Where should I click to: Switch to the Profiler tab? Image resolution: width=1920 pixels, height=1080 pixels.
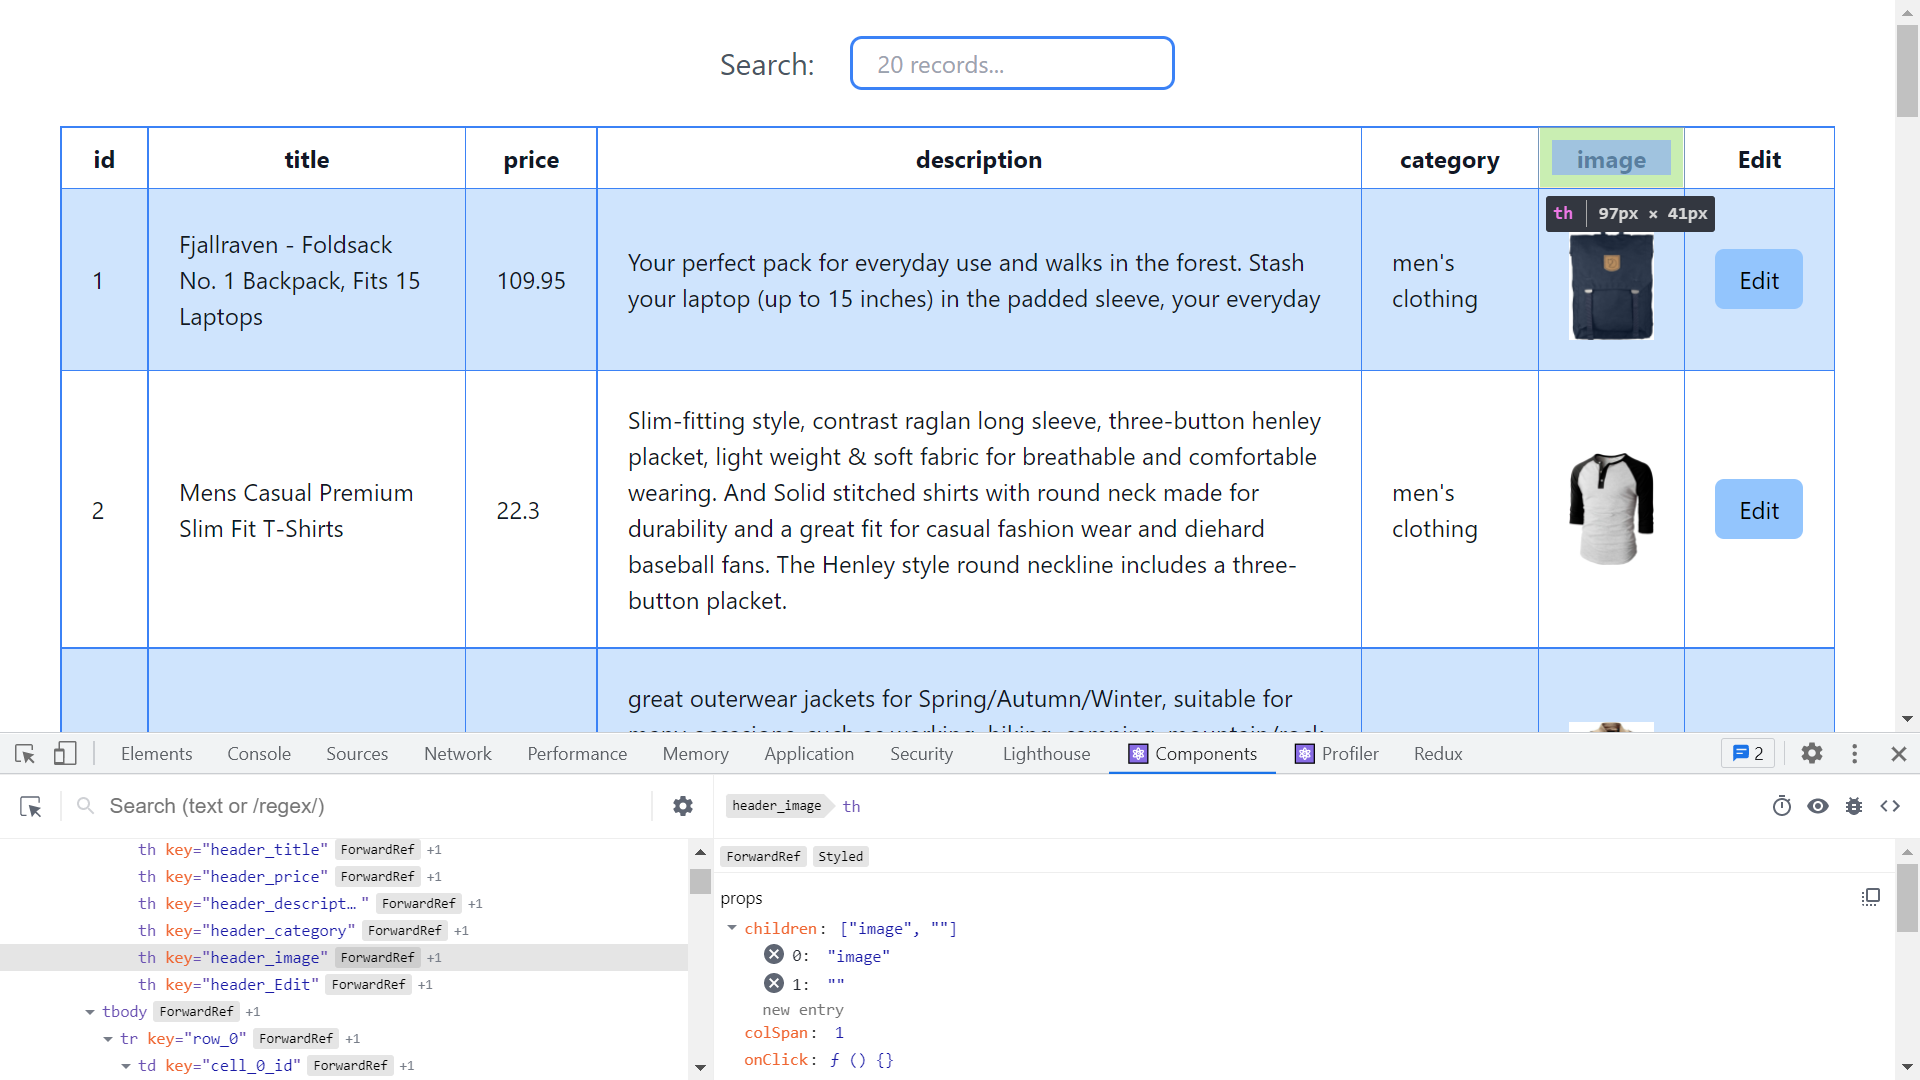click(x=1336, y=754)
